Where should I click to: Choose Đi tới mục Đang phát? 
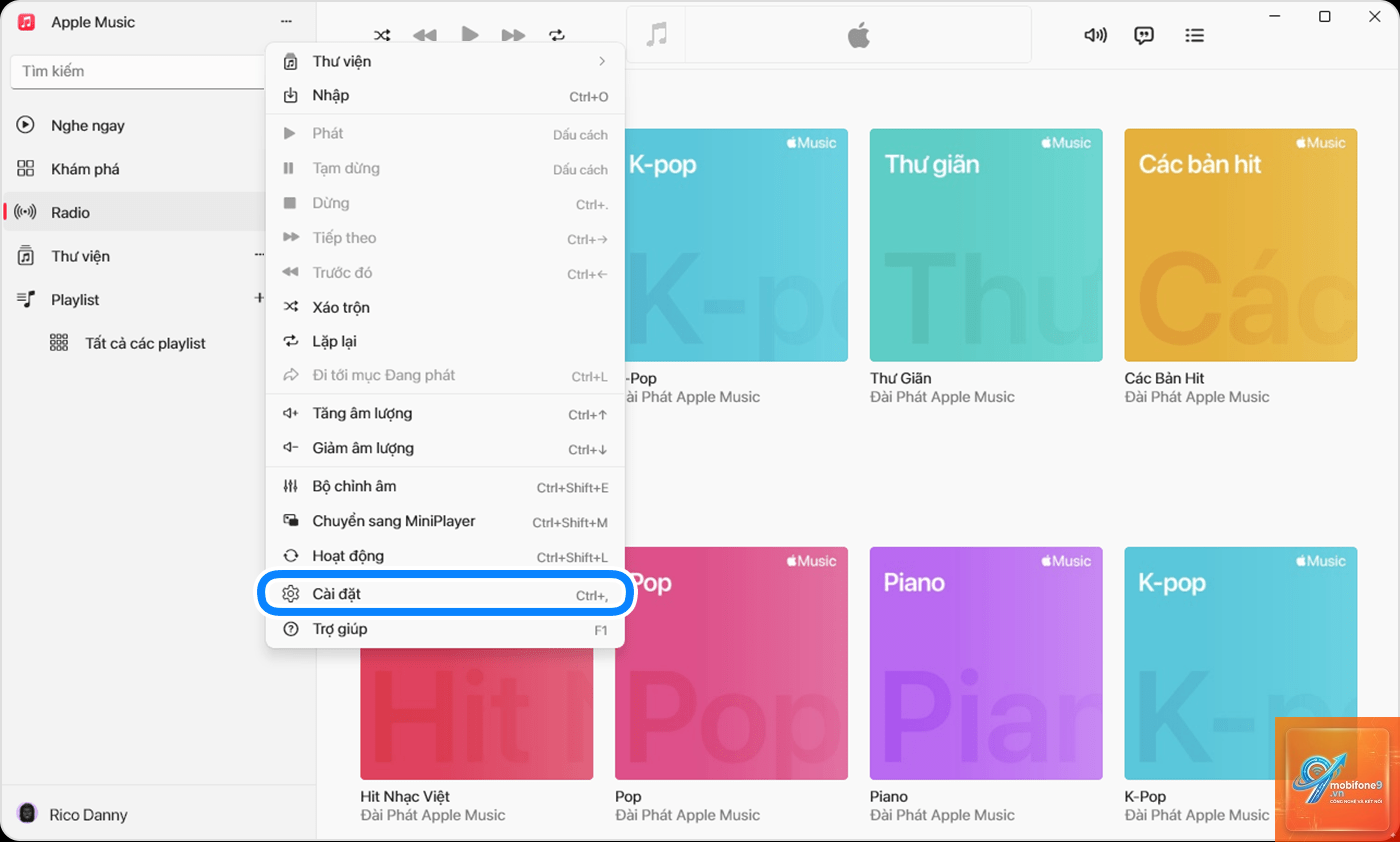tap(445, 376)
